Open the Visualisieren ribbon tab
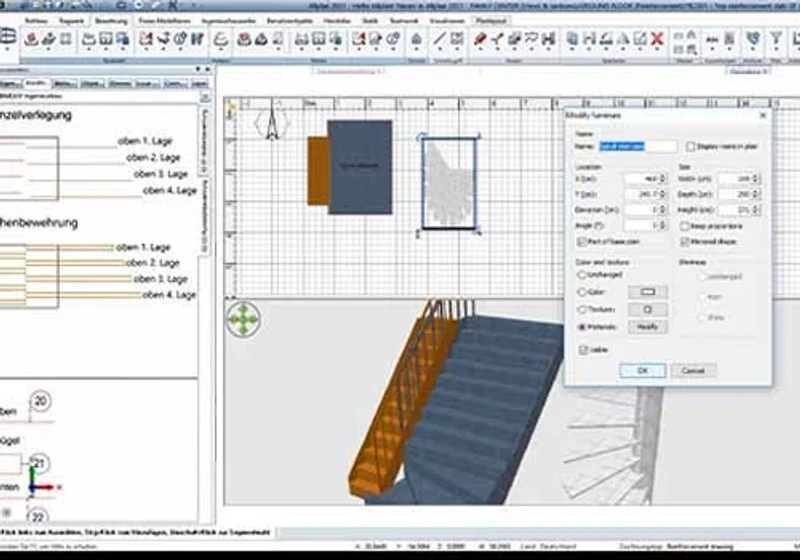 [x=447, y=21]
